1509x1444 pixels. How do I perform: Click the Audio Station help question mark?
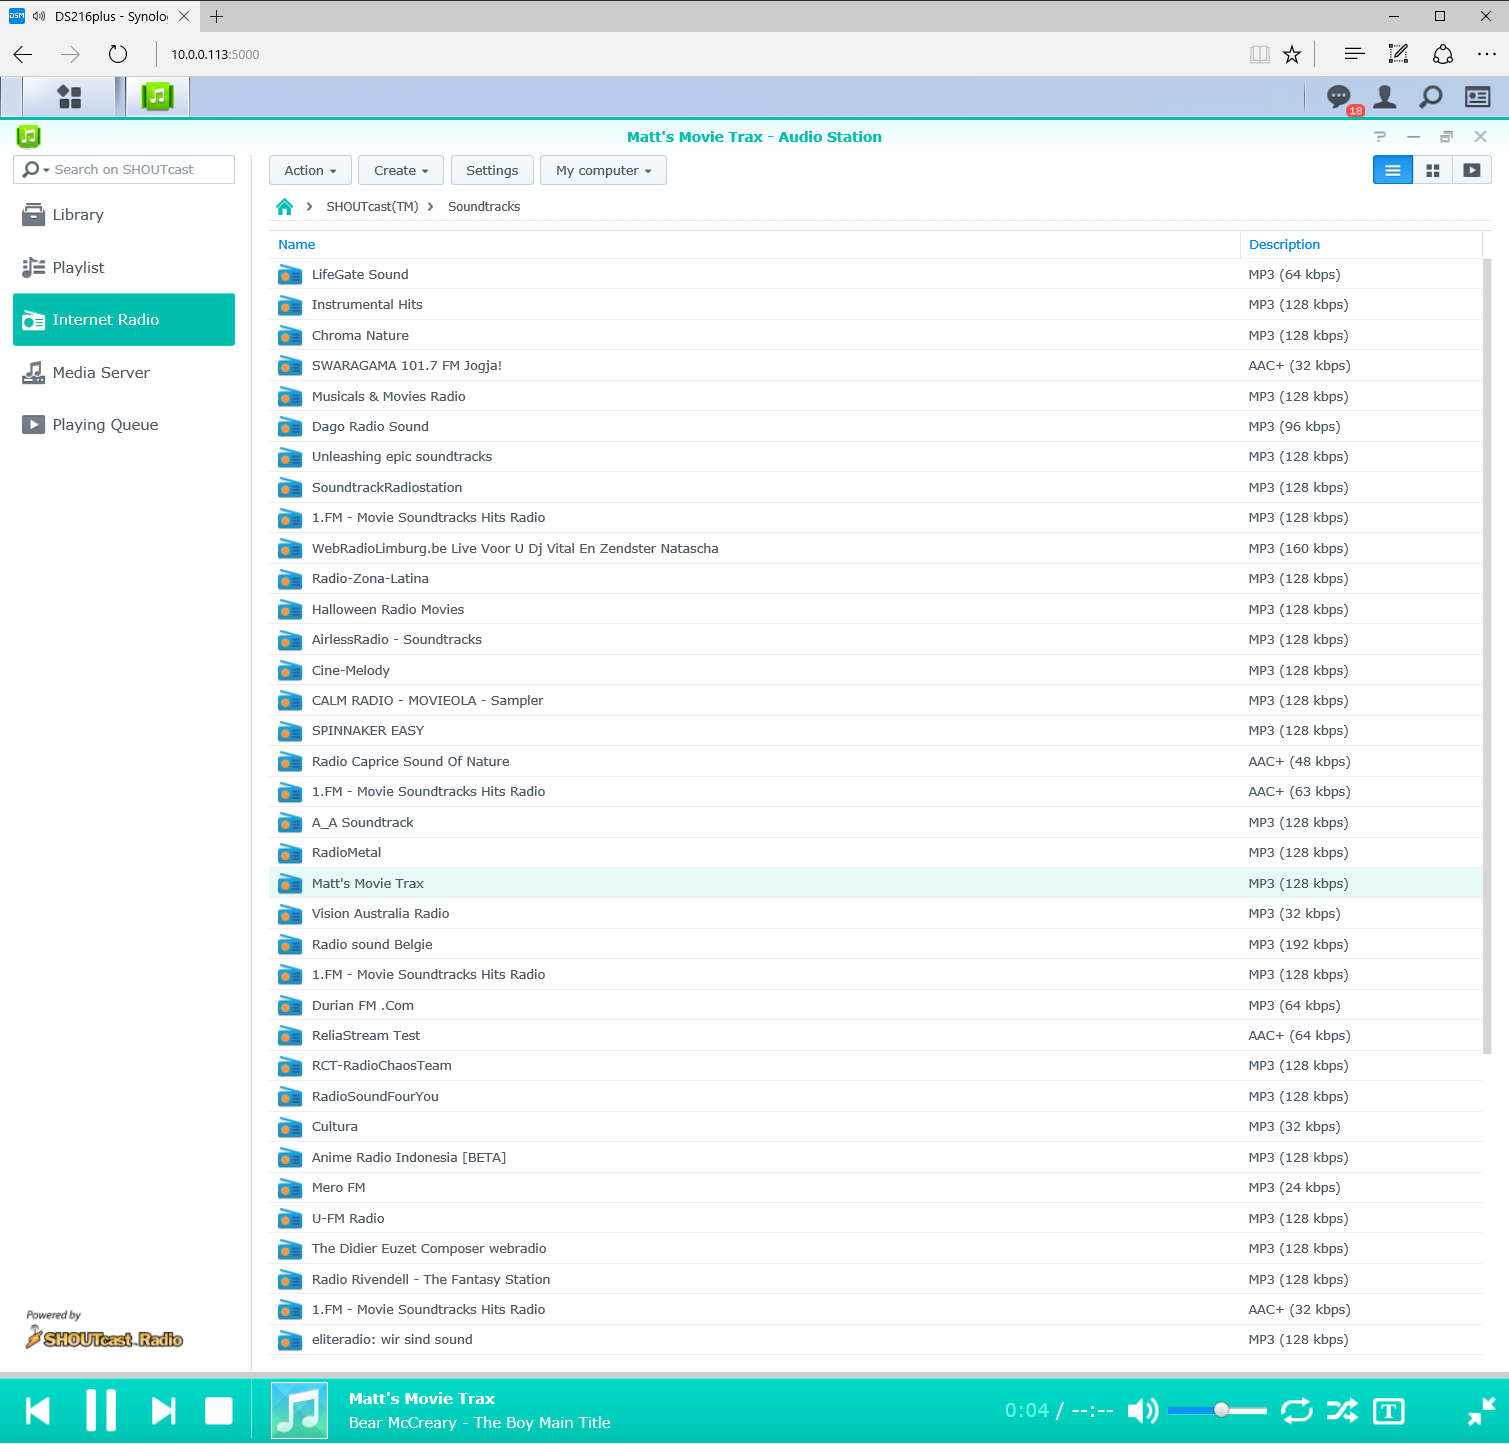1380,137
